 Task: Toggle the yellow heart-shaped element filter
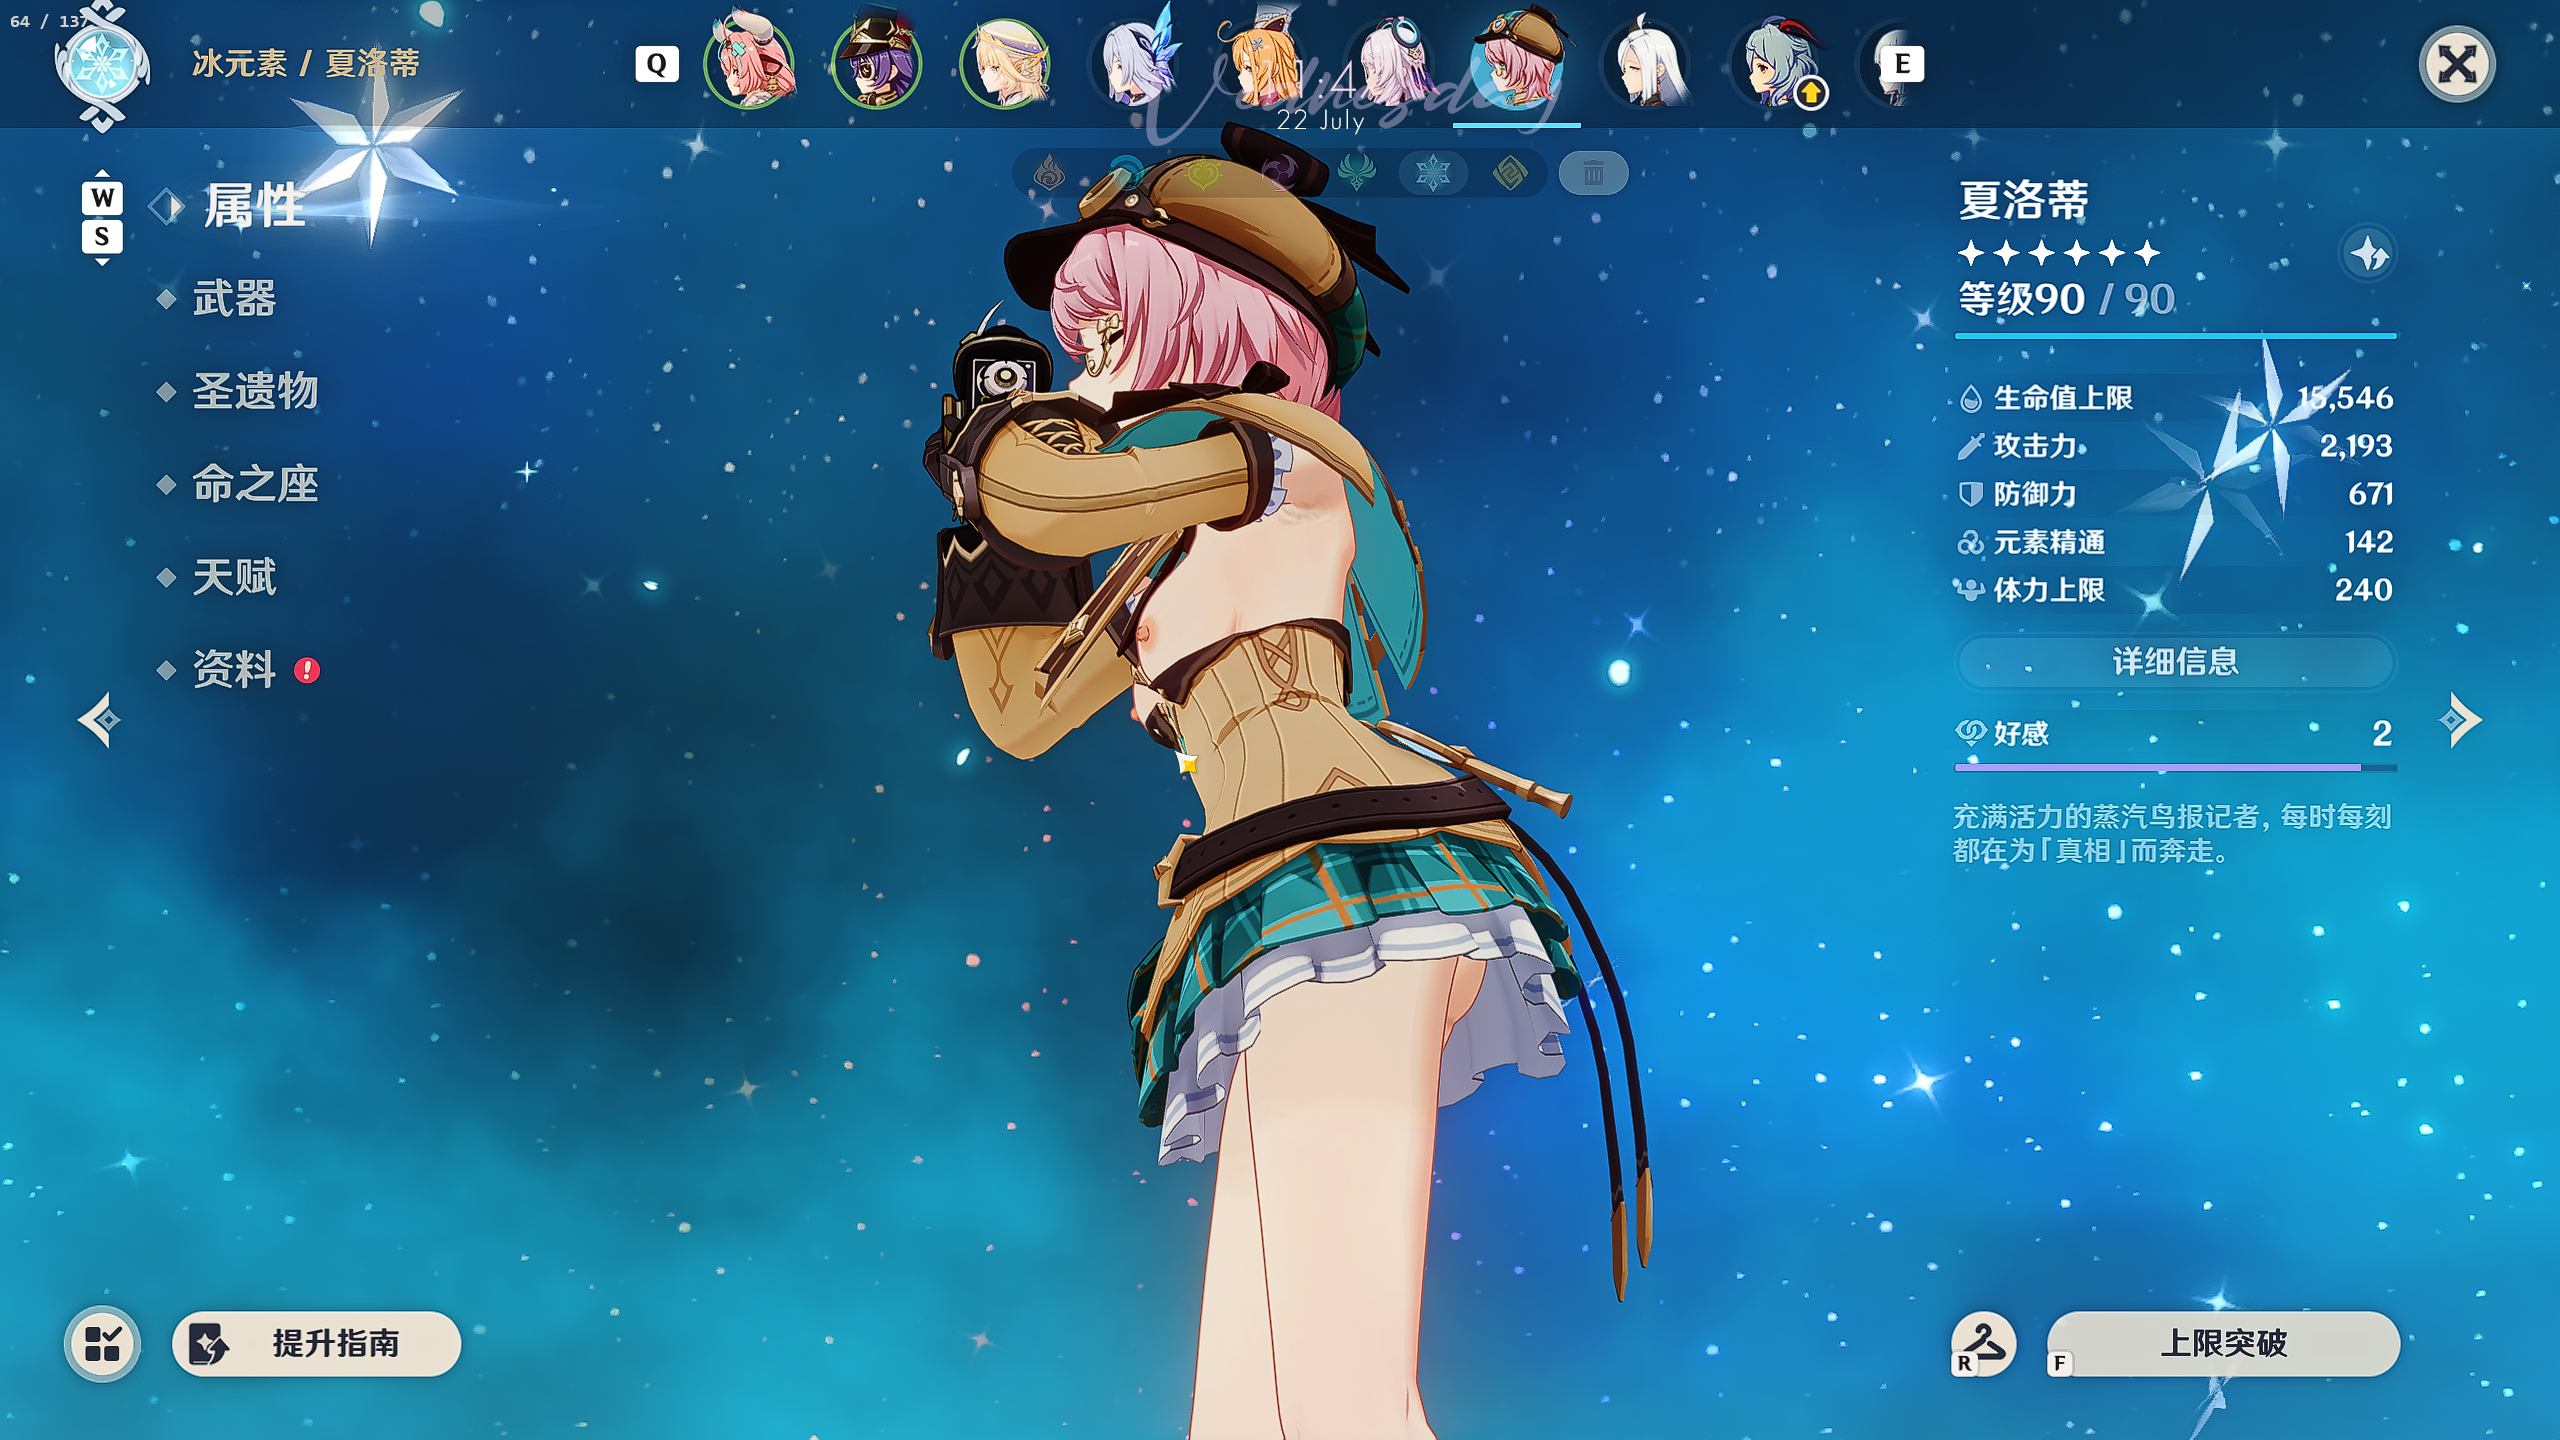pyautogui.click(x=1203, y=174)
